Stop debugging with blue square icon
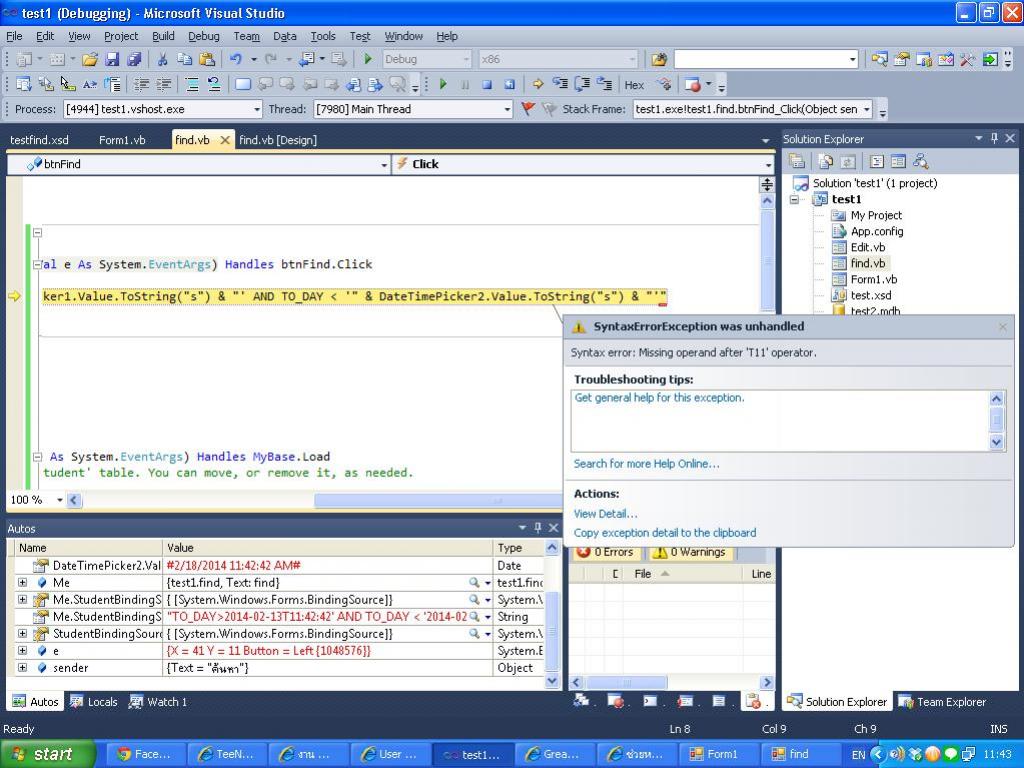Screen dimensions: 1024x768 tap(487, 84)
